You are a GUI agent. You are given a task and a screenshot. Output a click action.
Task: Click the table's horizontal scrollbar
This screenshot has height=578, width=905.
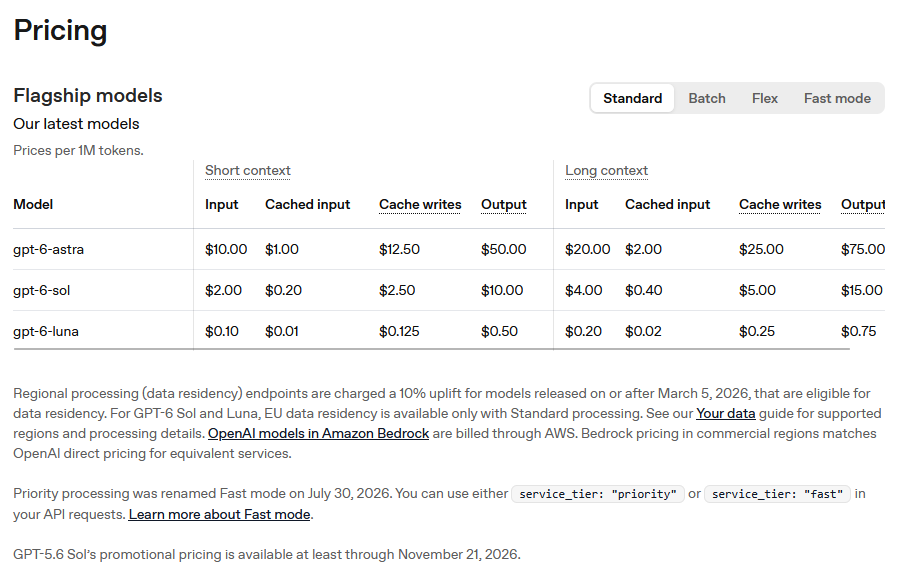pos(432,349)
